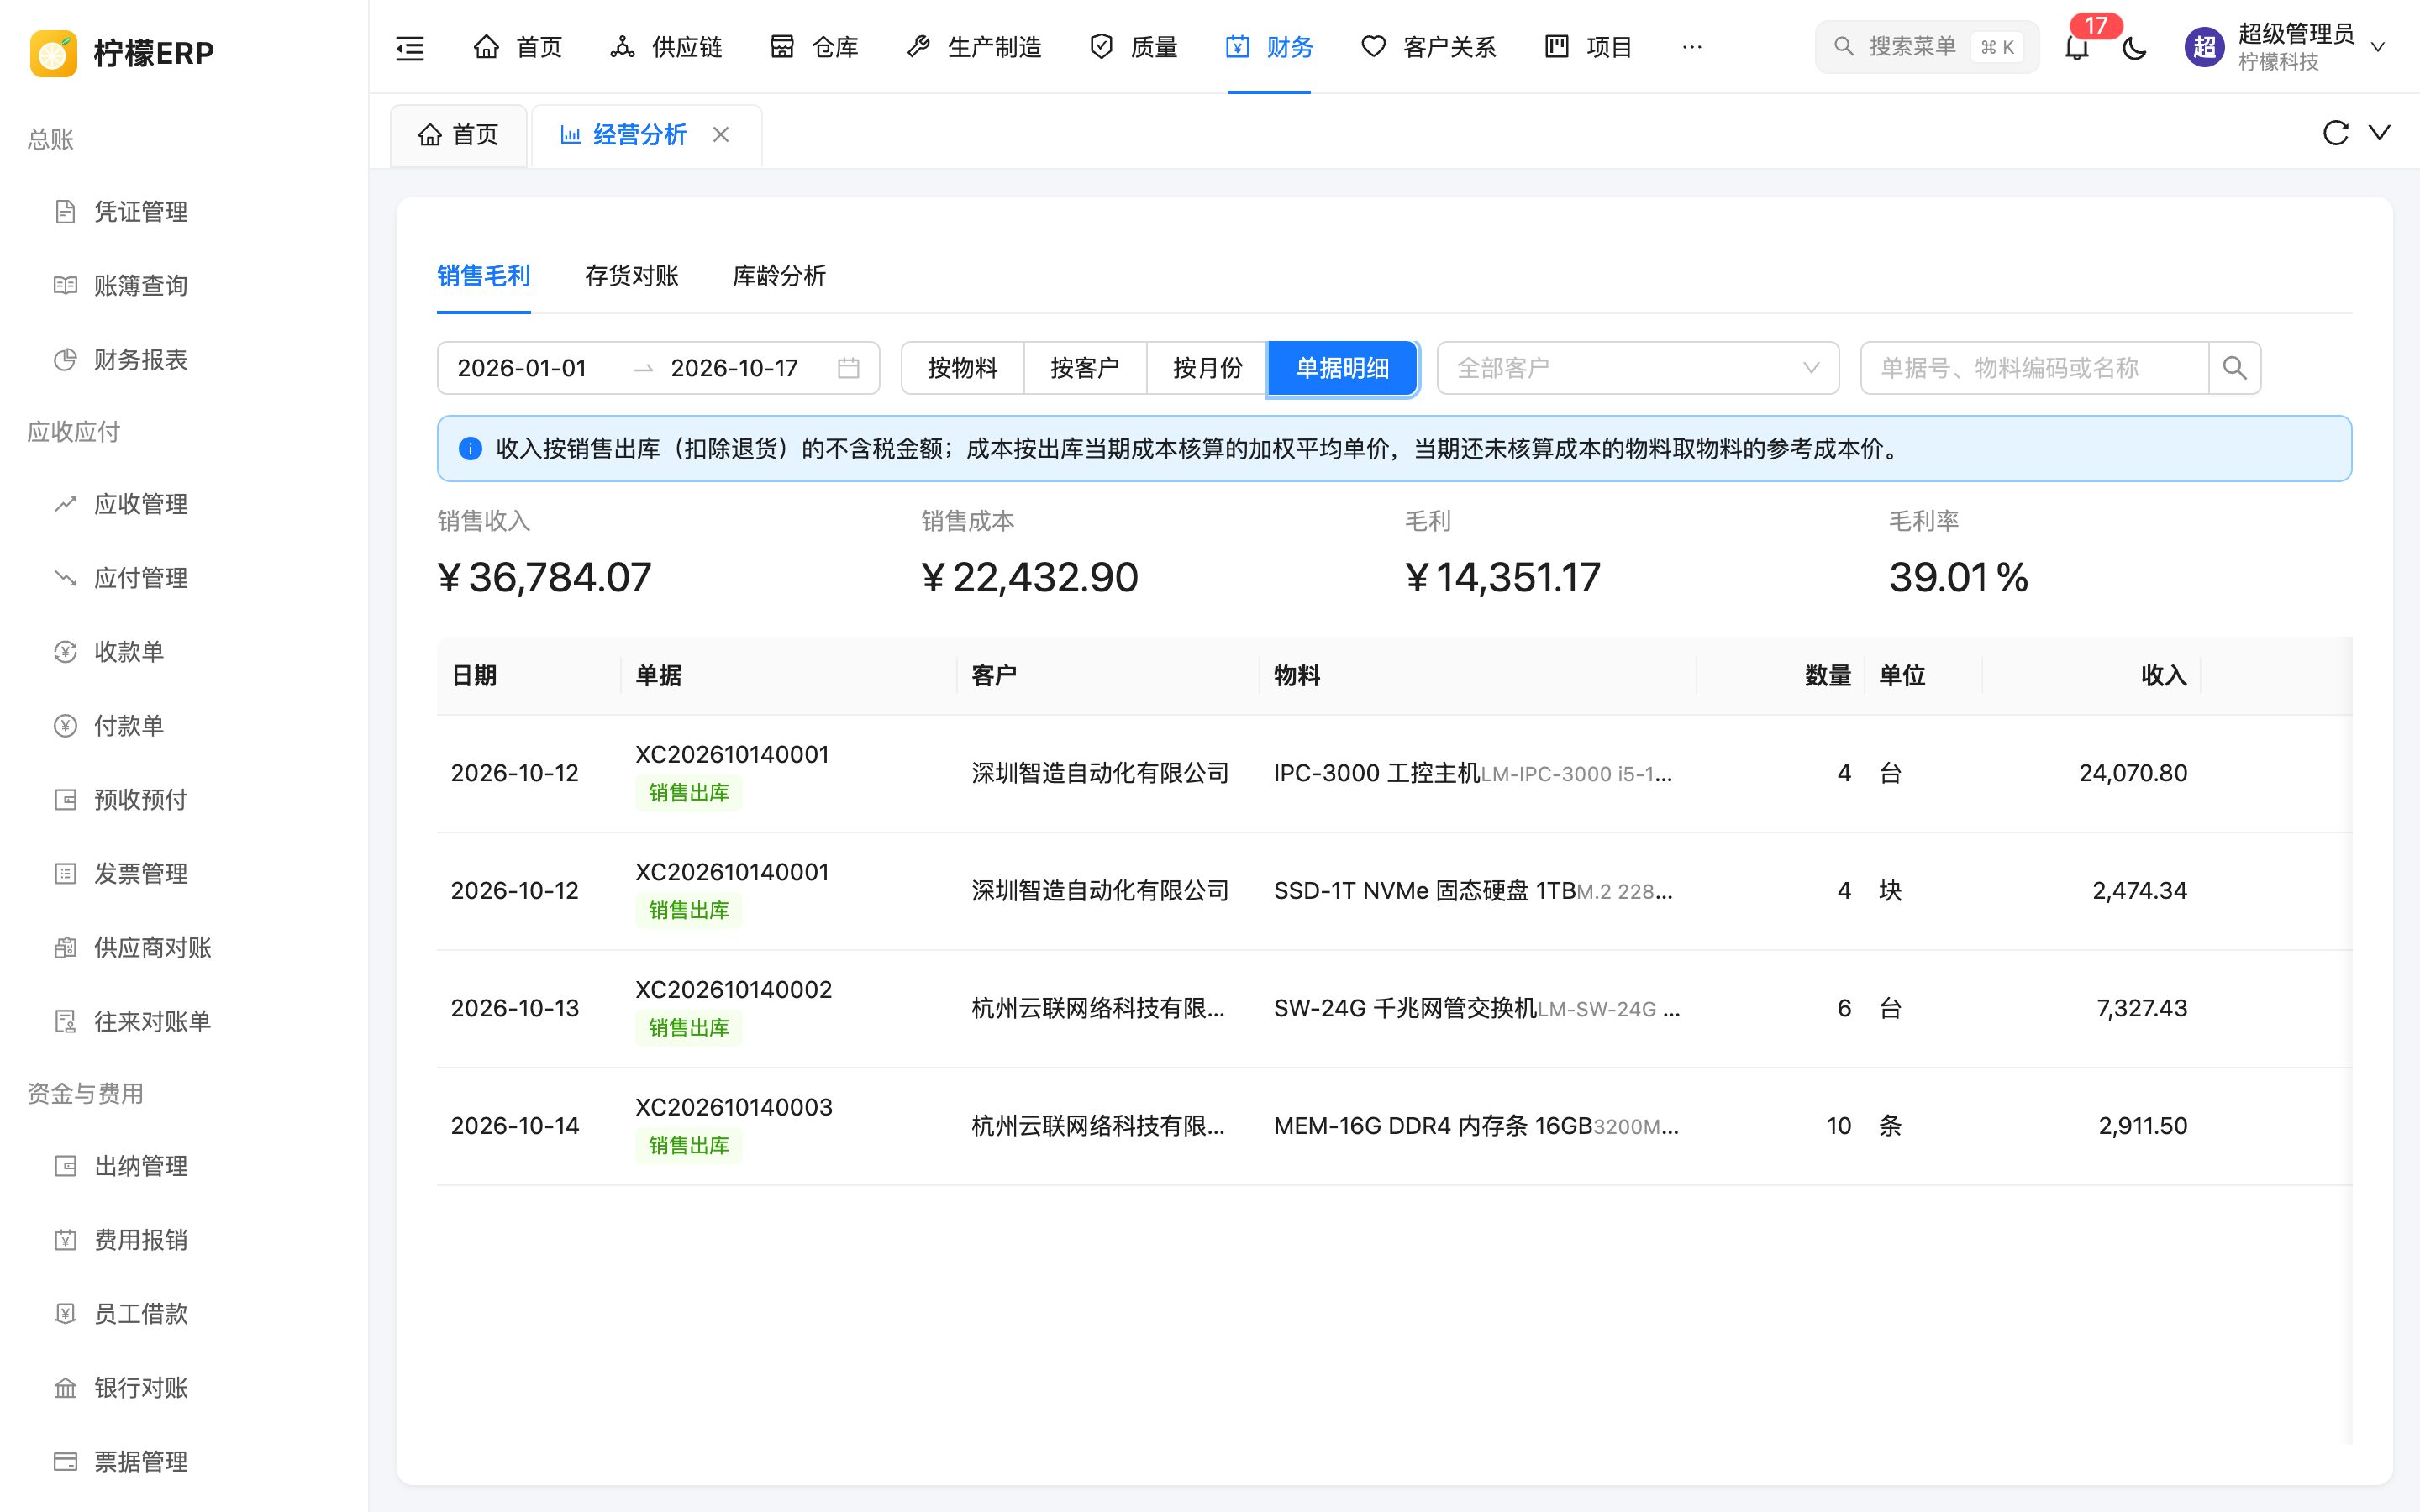Viewport: 2420px width, 1512px height.
Task: Switch to 存货对账 tab
Action: coord(632,276)
